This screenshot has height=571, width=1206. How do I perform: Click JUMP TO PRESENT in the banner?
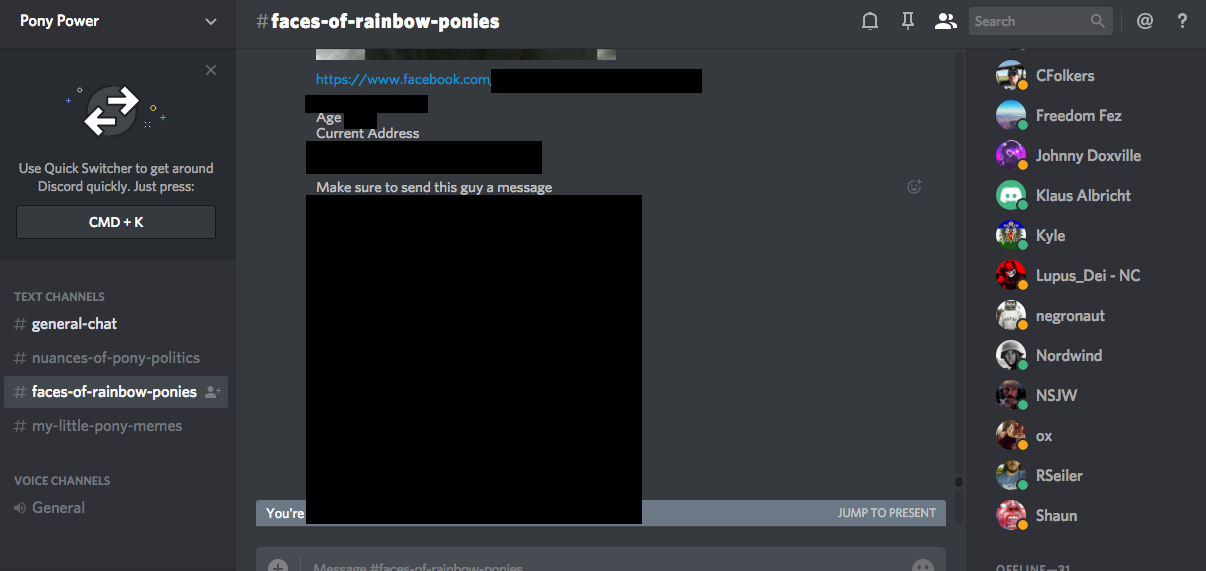pos(887,513)
